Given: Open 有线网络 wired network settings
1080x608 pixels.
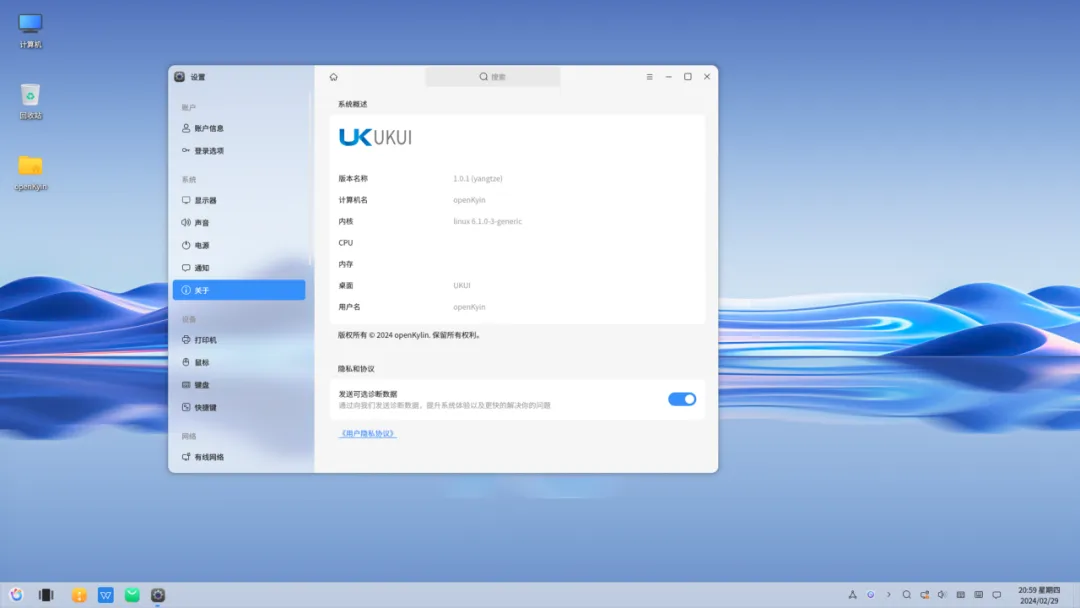Looking at the screenshot, I should (239, 457).
